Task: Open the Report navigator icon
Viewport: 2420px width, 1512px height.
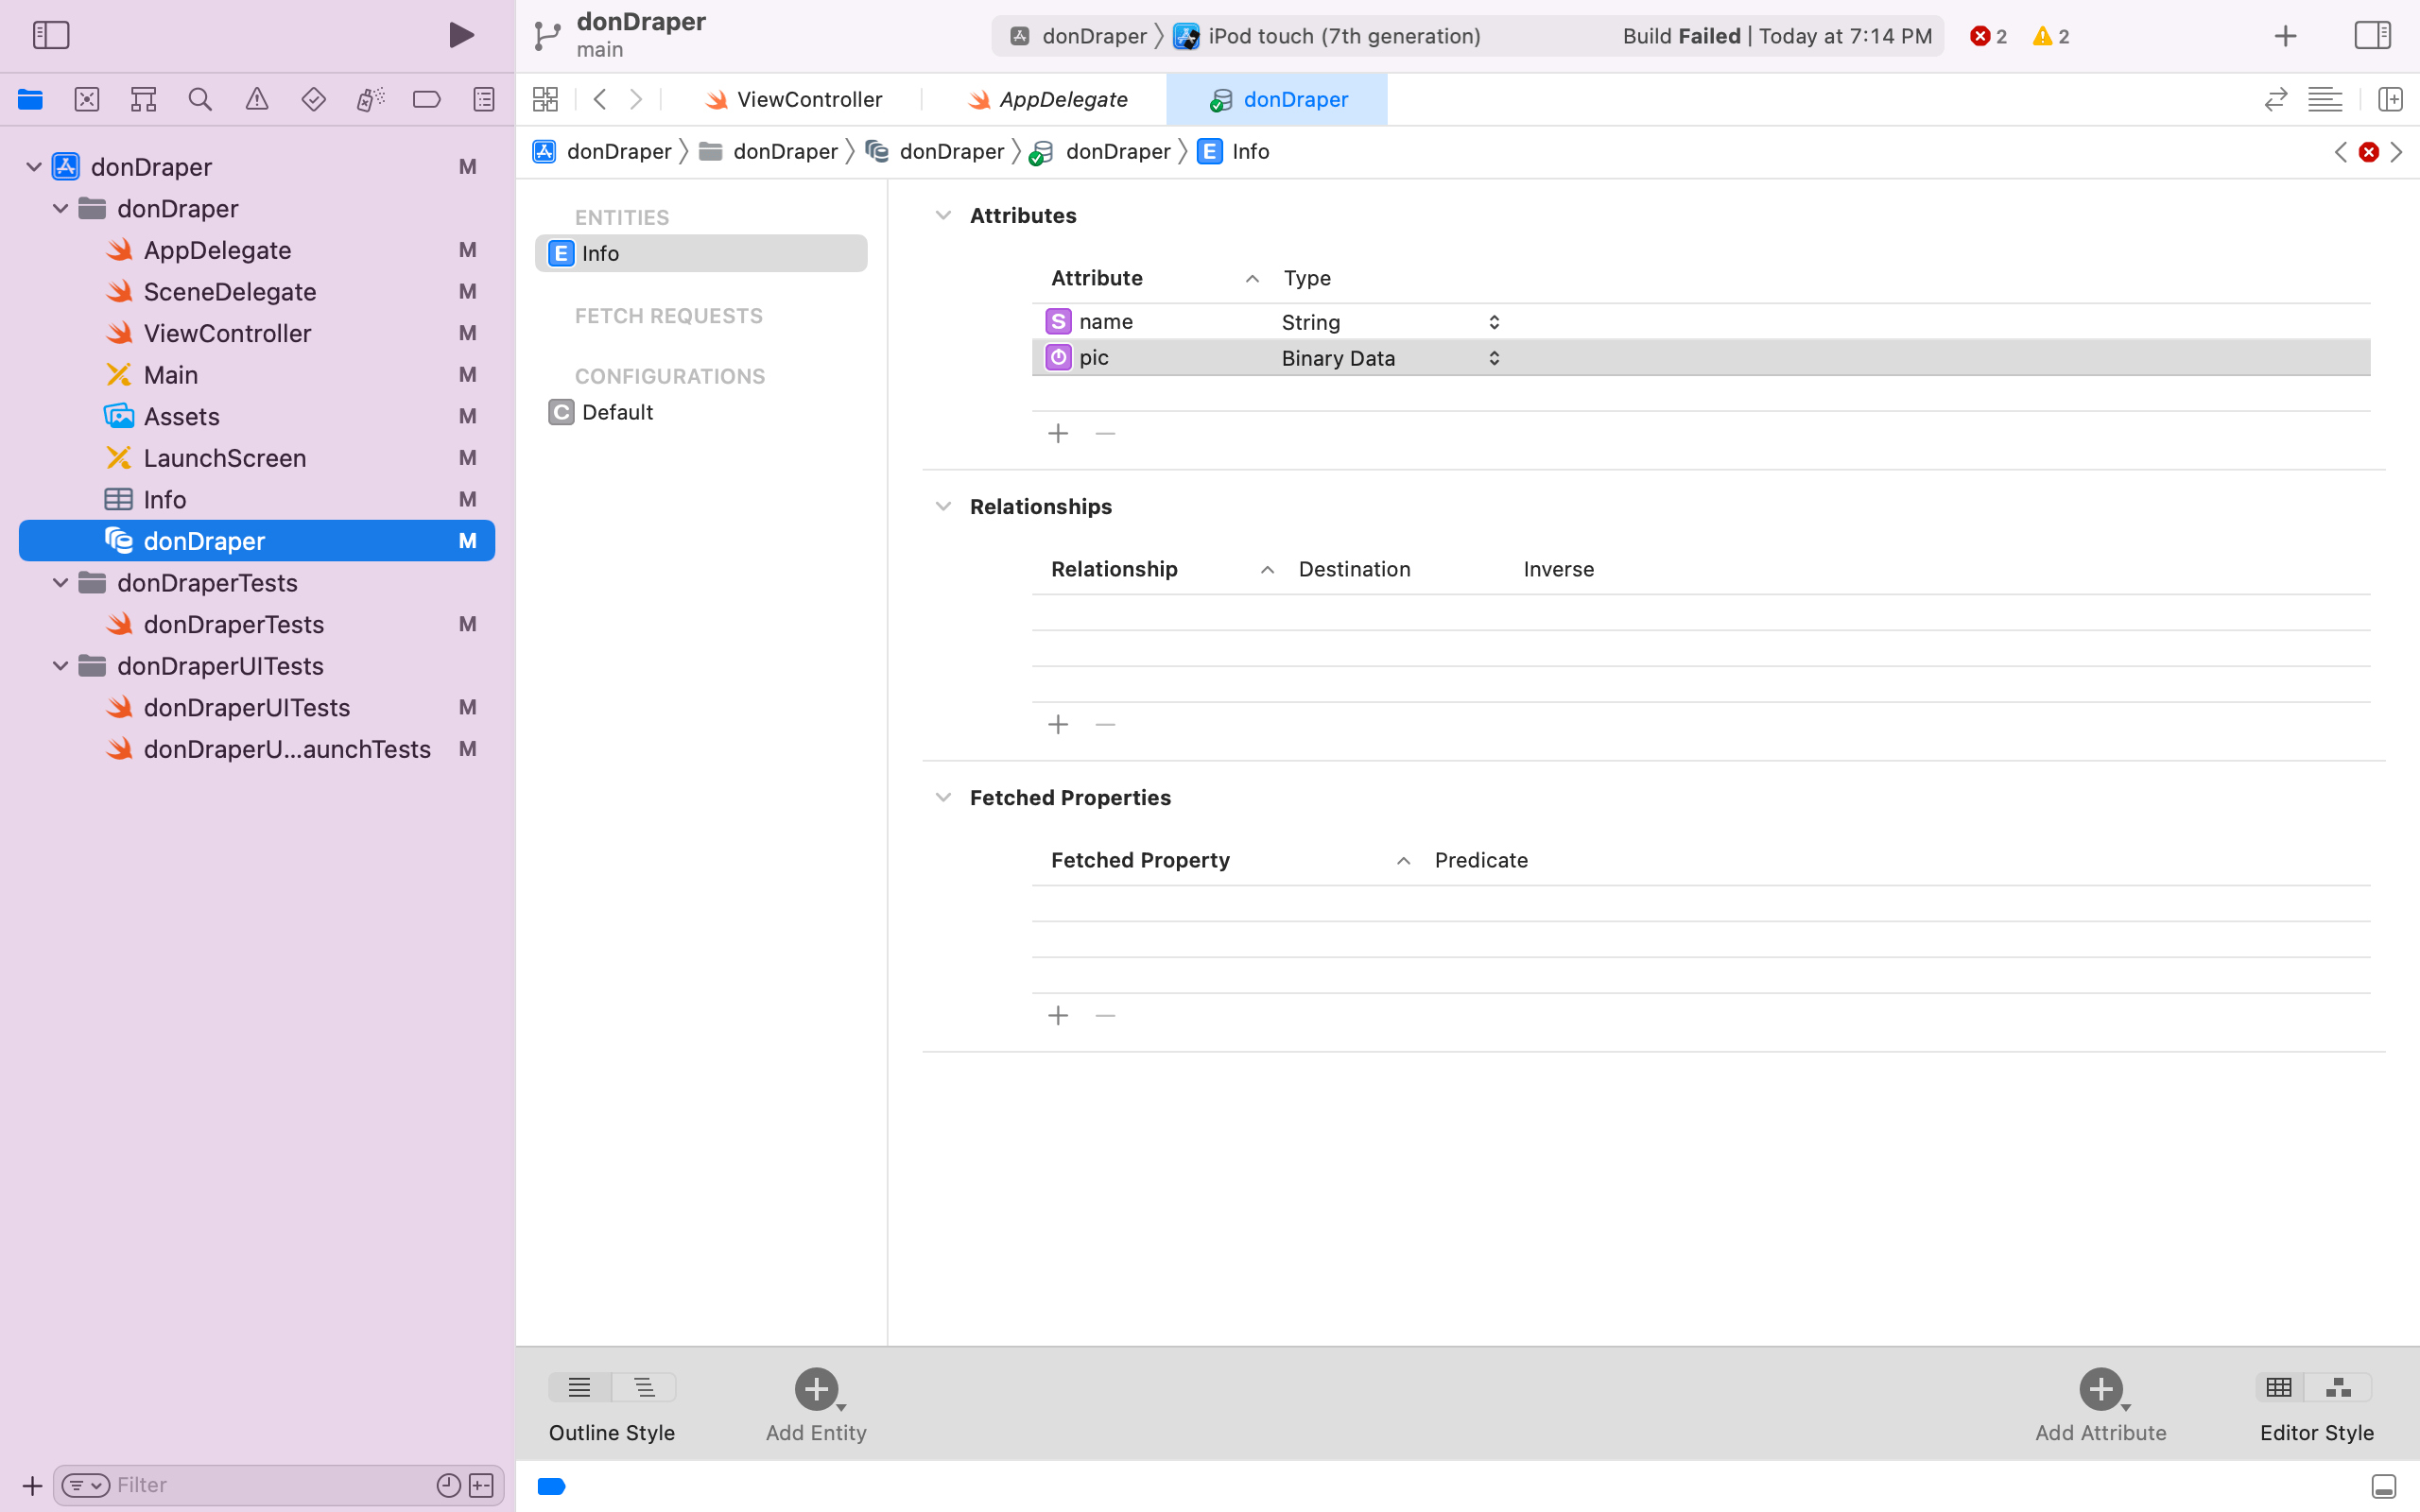Action: [x=484, y=99]
